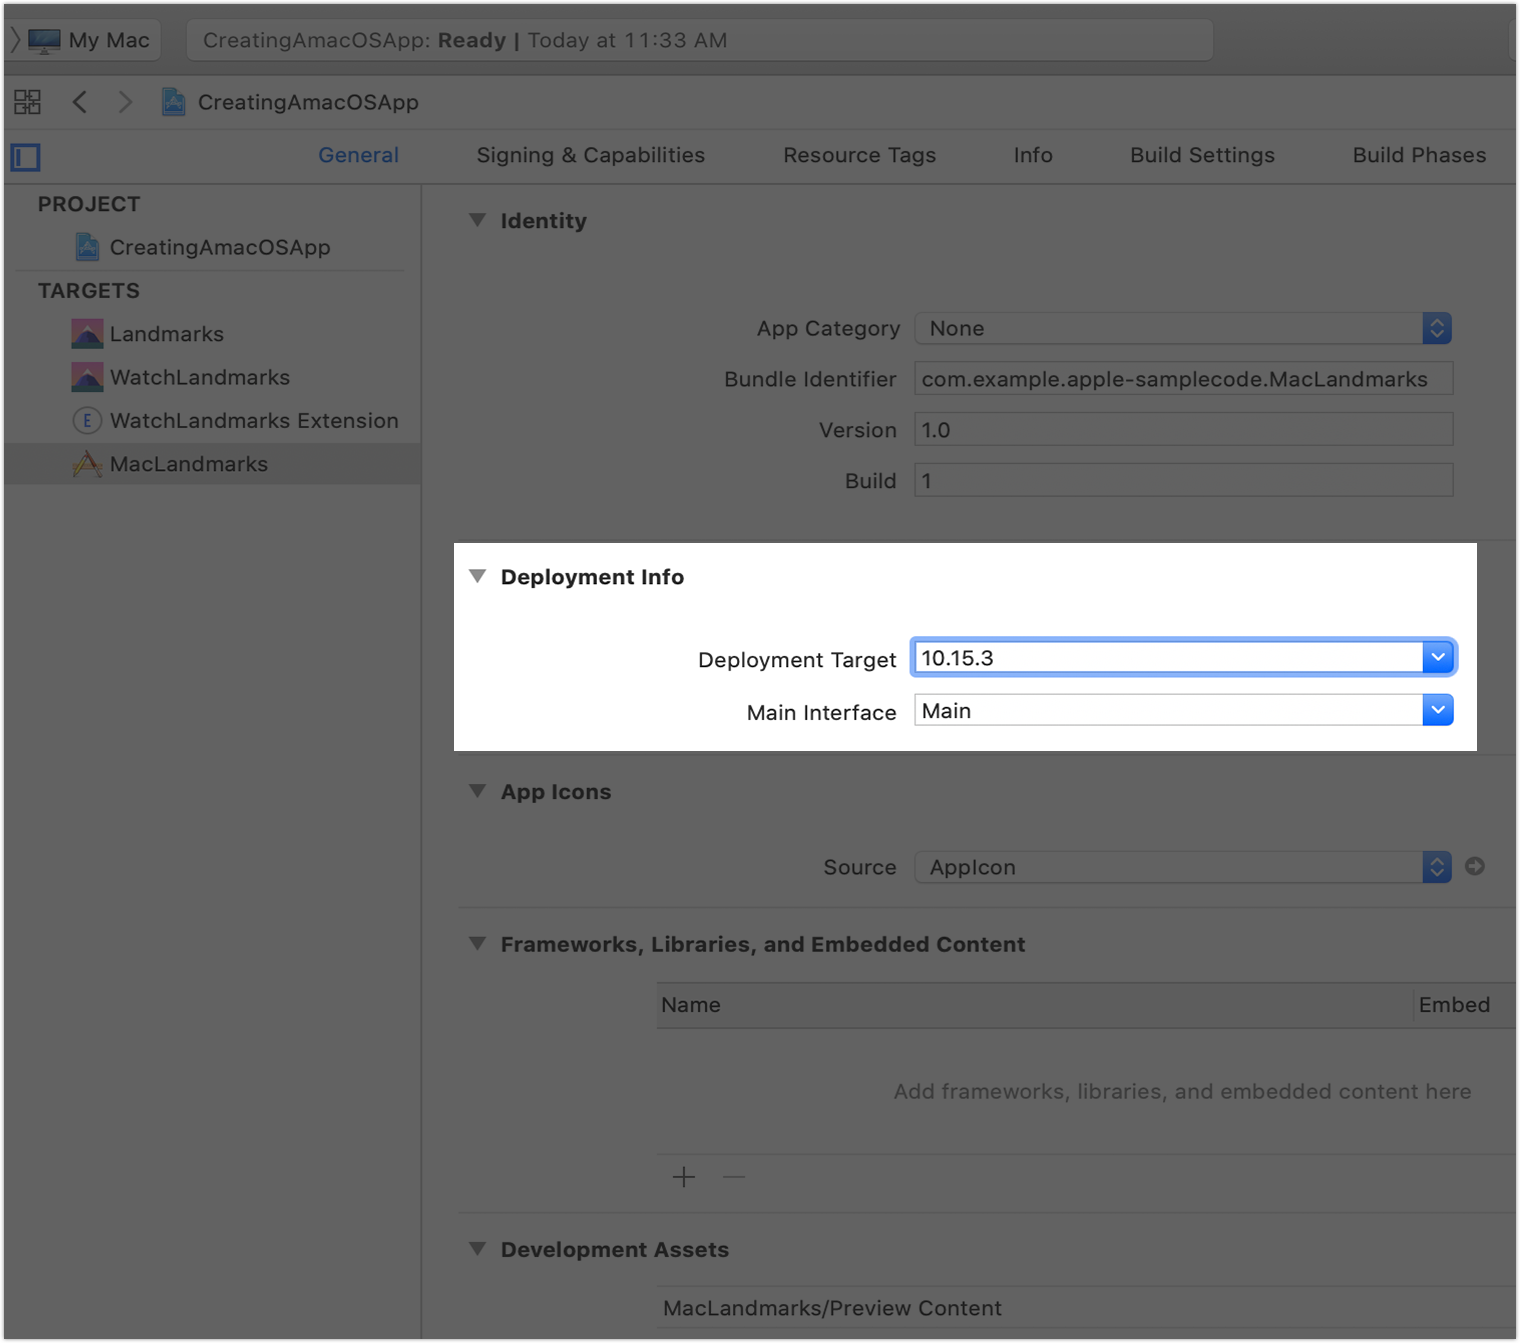Click CreatingAmacOSApp breadcrumb title

point(308,102)
